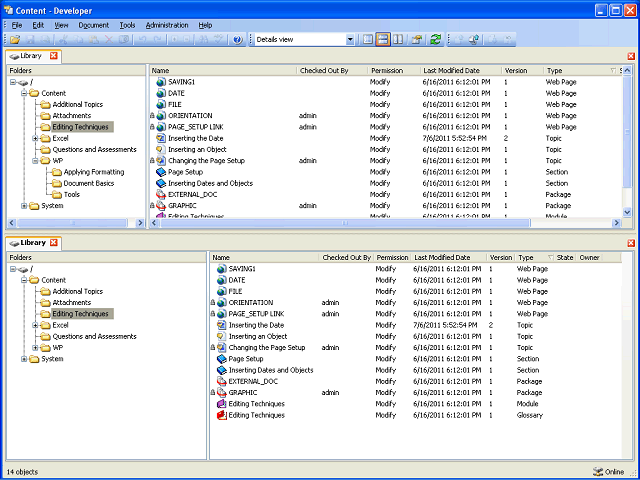Open the File menu
640x480 pixels.
(x=17, y=25)
